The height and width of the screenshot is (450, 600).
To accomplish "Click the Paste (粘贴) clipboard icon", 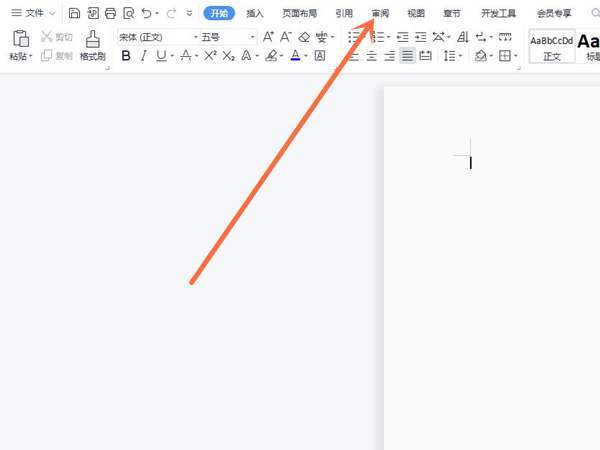I will 20,40.
